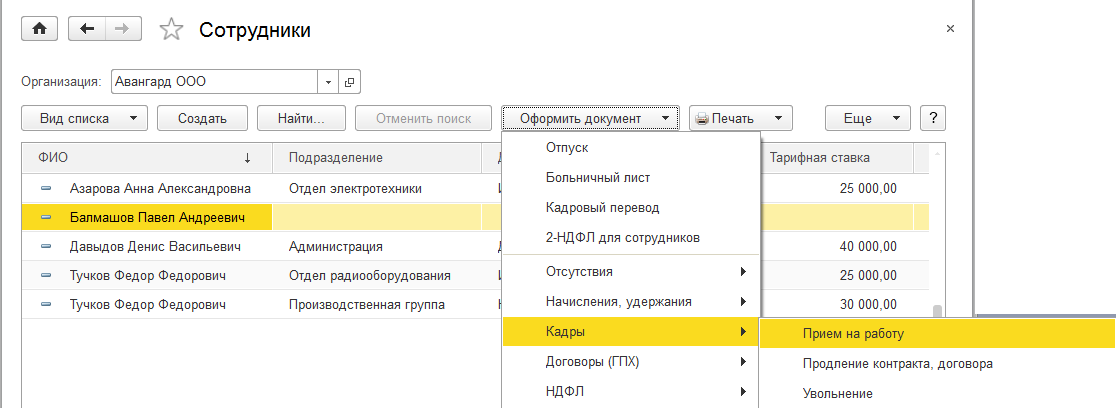Expand the Договоры (ГПХ) submenu
Image resolution: width=1116 pixels, height=408 pixels.
pyautogui.click(x=630, y=361)
